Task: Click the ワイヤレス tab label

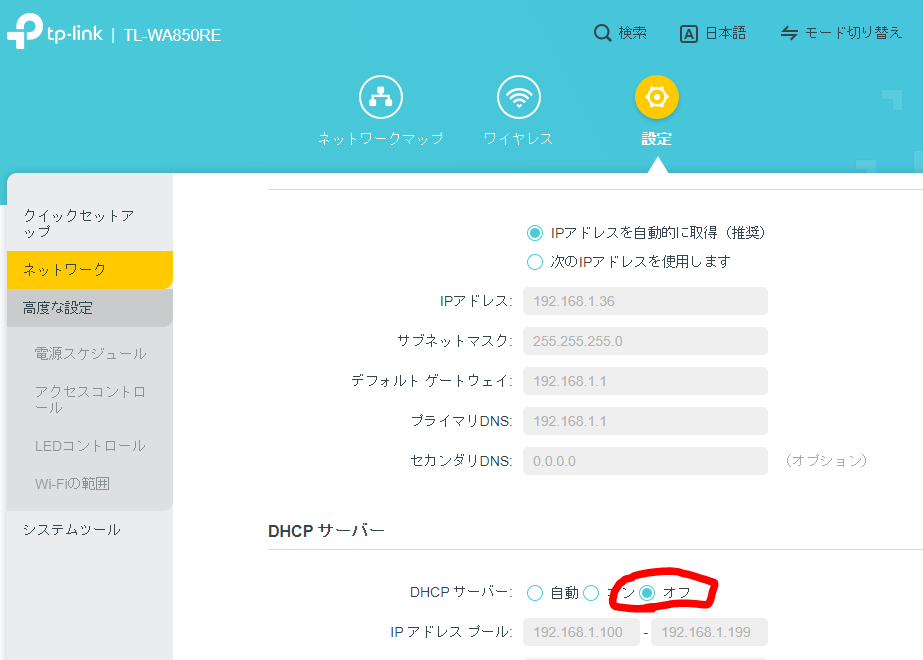Action: point(519,139)
